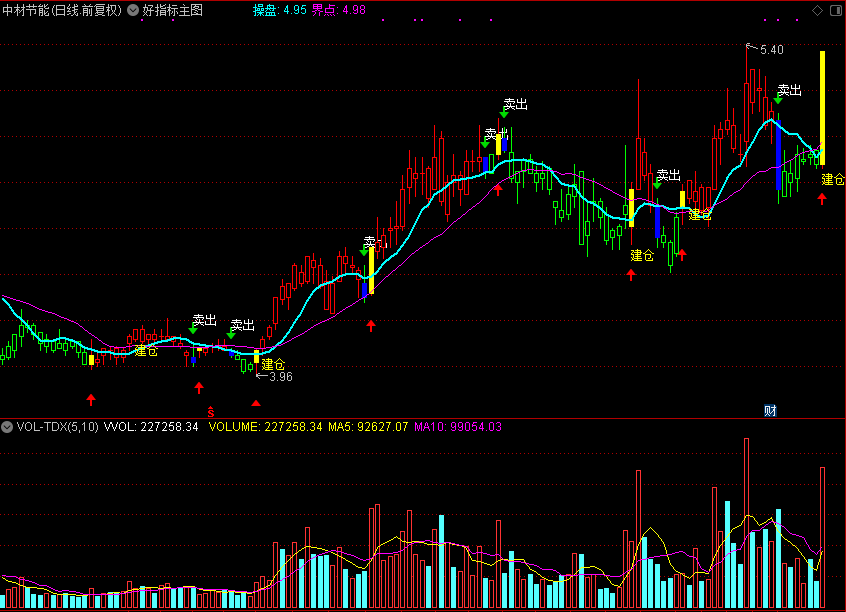The image size is (846, 612).
Task: Expand the VOL-TDX indicator dropdown arrow
Action: [7, 427]
